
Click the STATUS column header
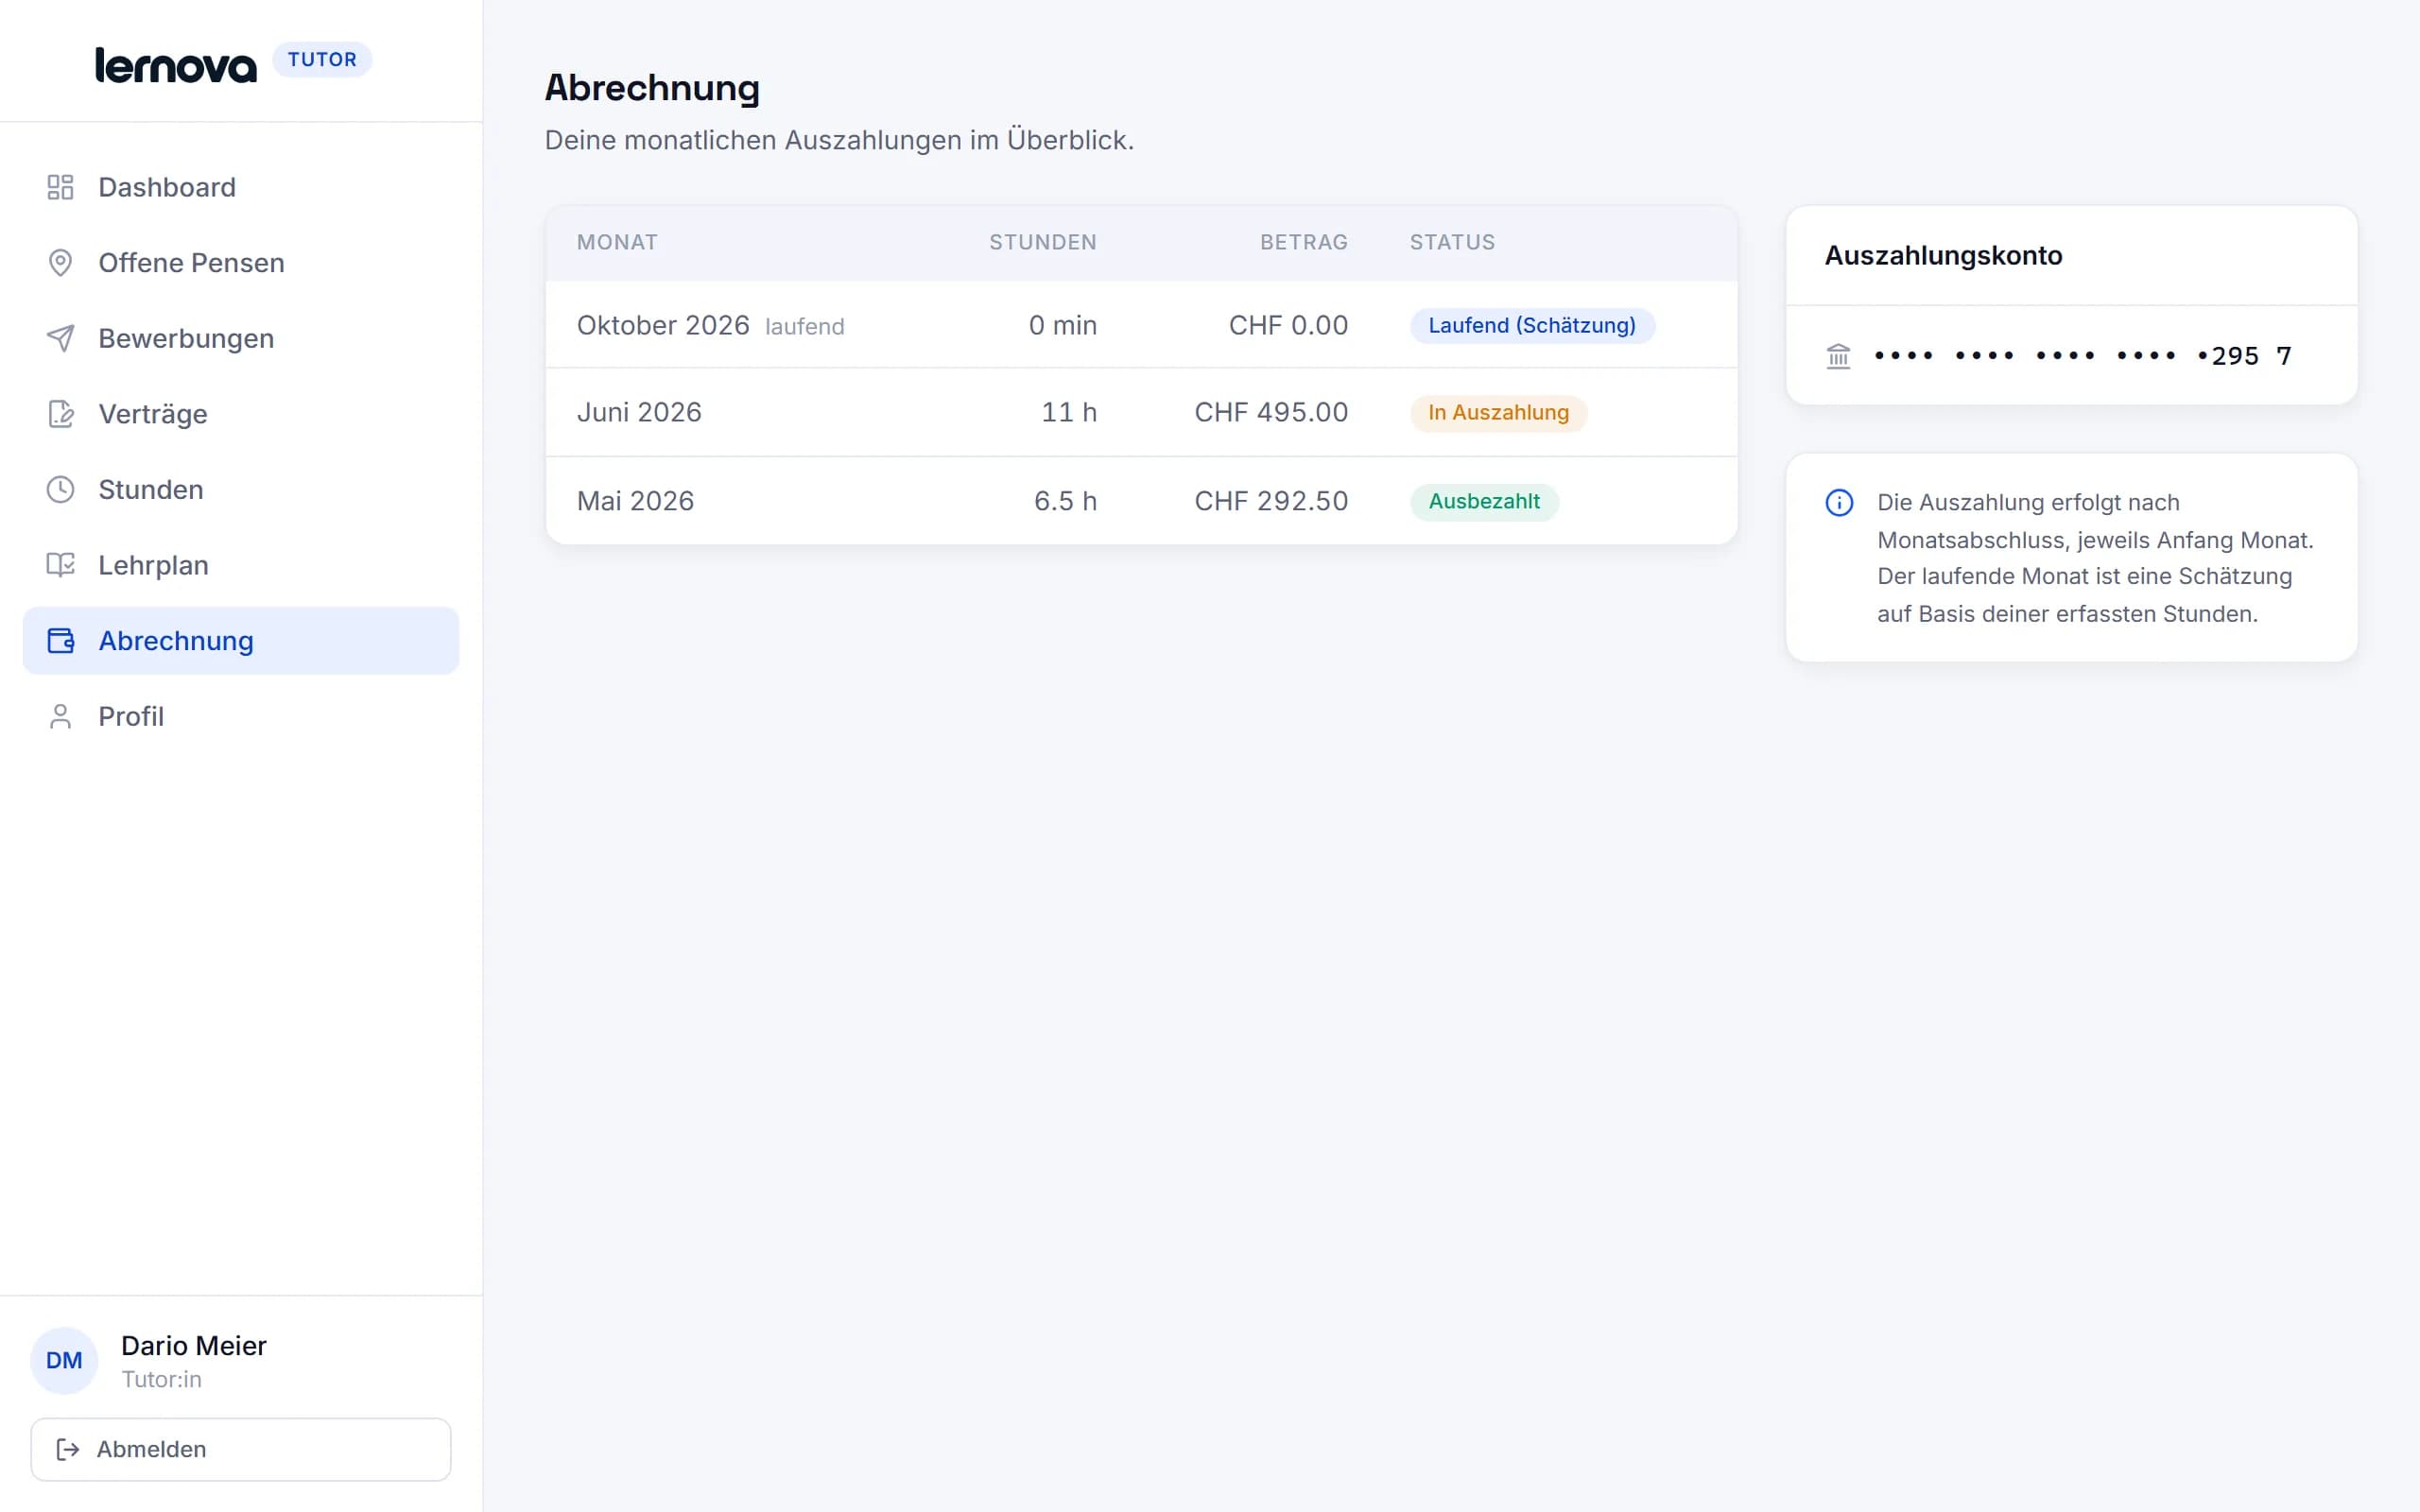pos(1452,242)
